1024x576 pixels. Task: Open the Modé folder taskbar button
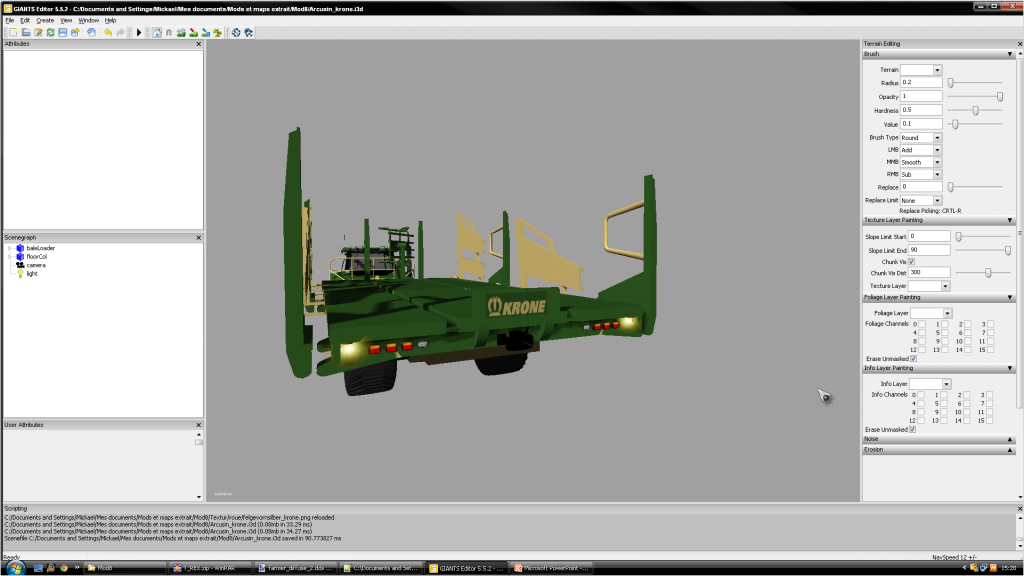(x=125, y=568)
